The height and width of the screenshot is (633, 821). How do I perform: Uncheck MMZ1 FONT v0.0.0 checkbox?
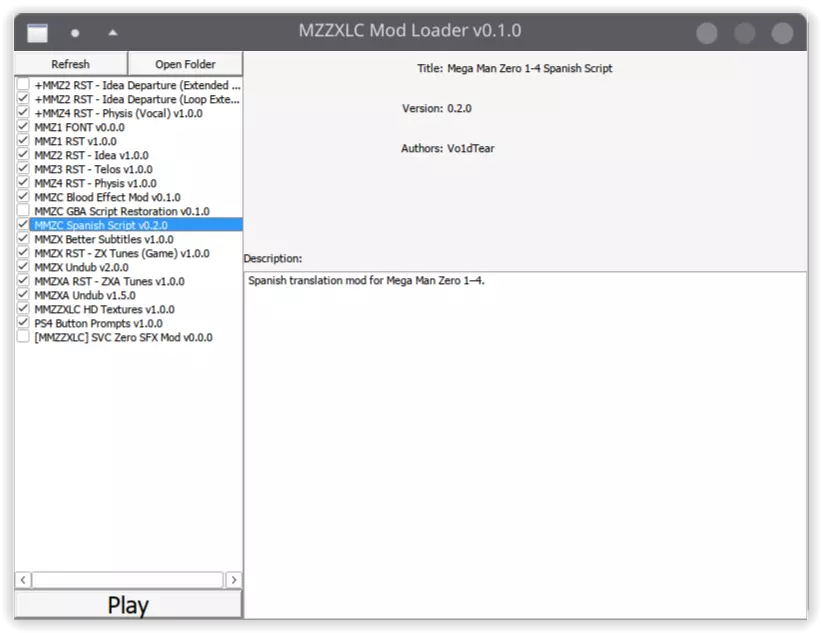point(23,127)
